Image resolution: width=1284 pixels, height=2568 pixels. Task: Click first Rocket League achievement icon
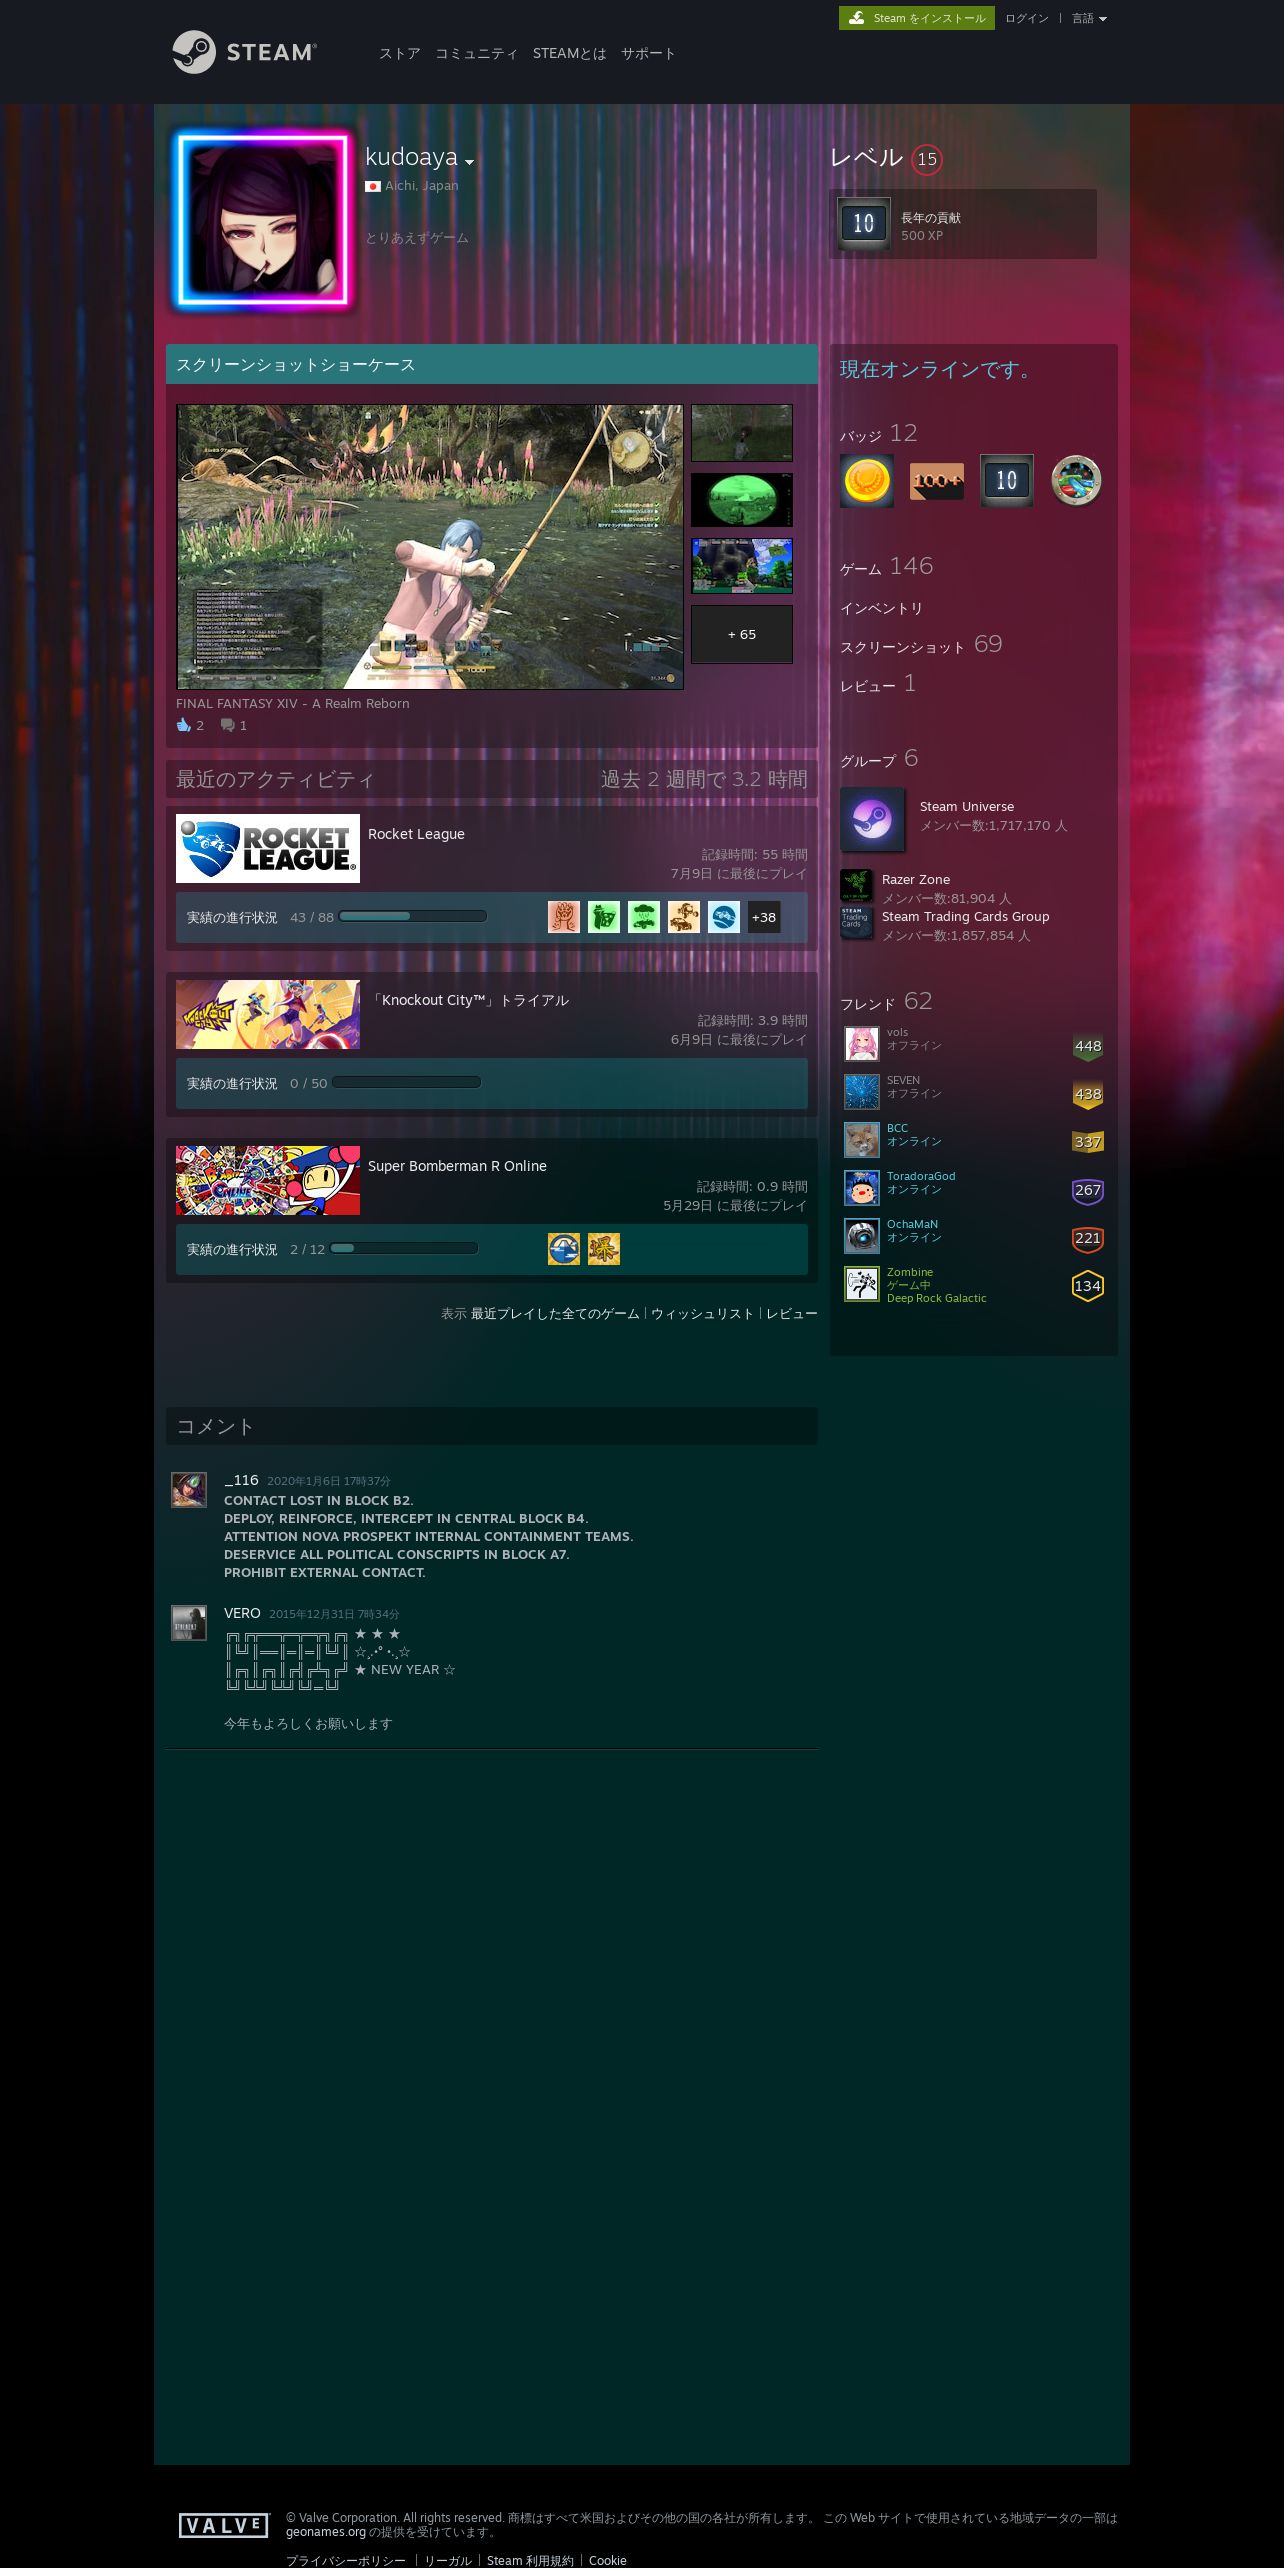(564, 917)
